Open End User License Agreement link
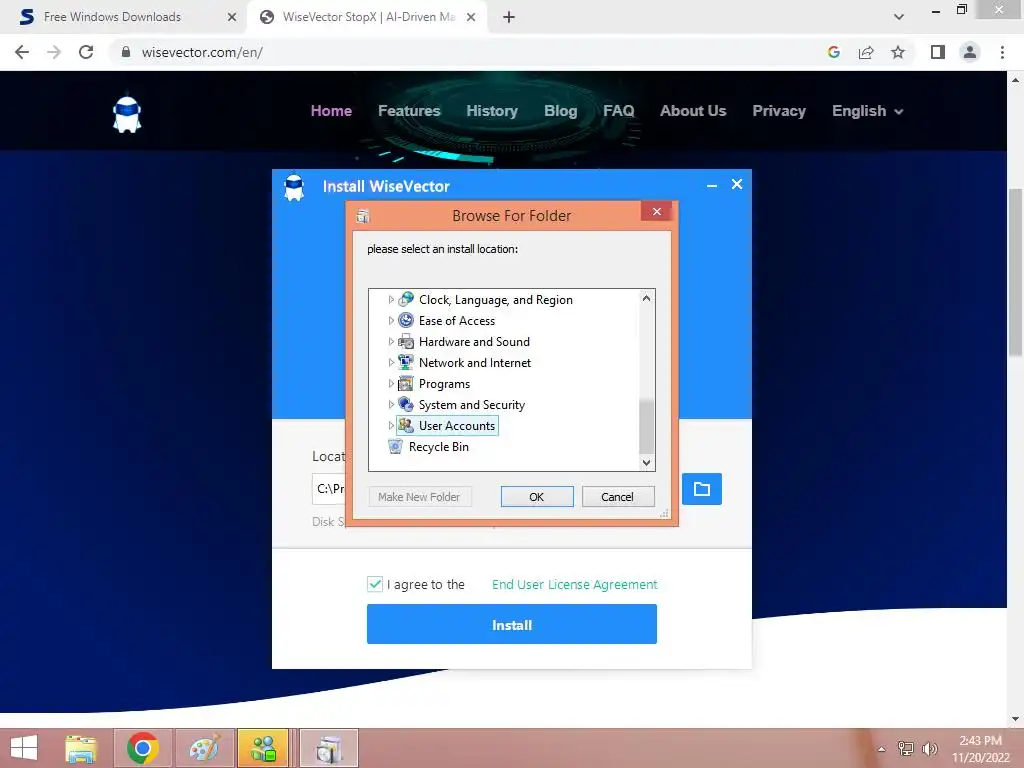This screenshot has height=768, width=1024. (x=575, y=584)
